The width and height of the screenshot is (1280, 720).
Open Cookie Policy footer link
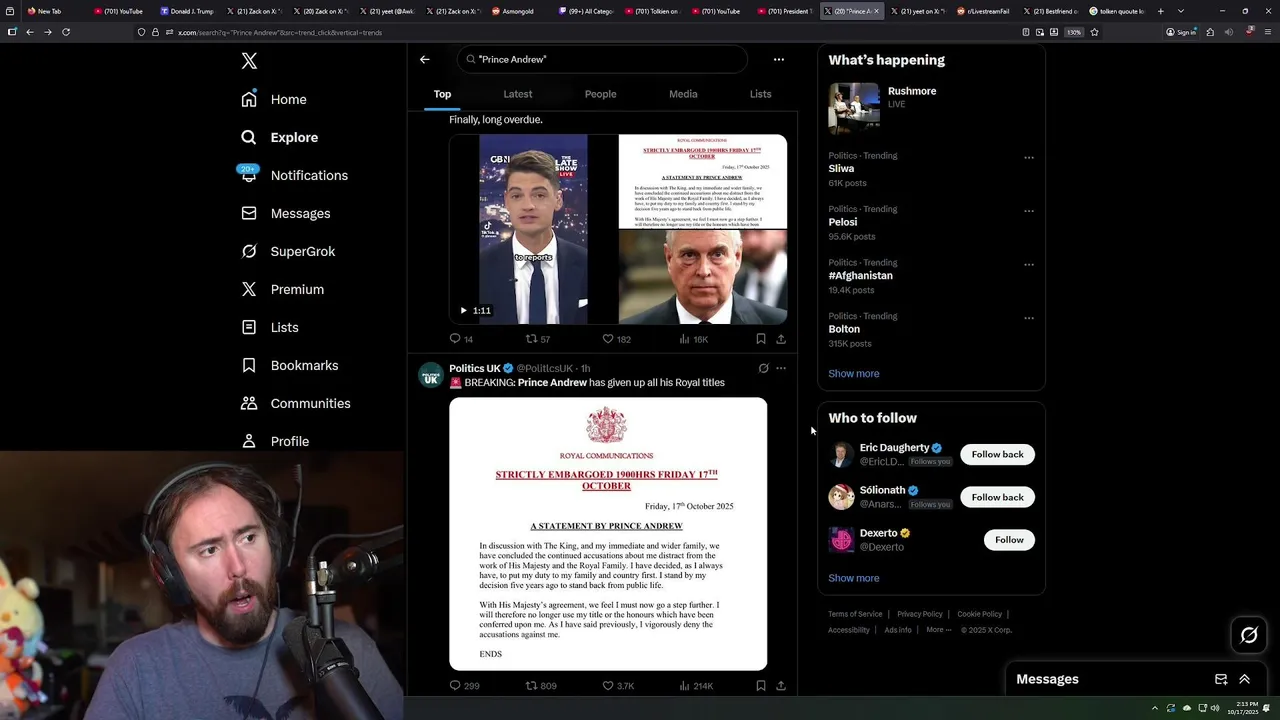pos(979,614)
